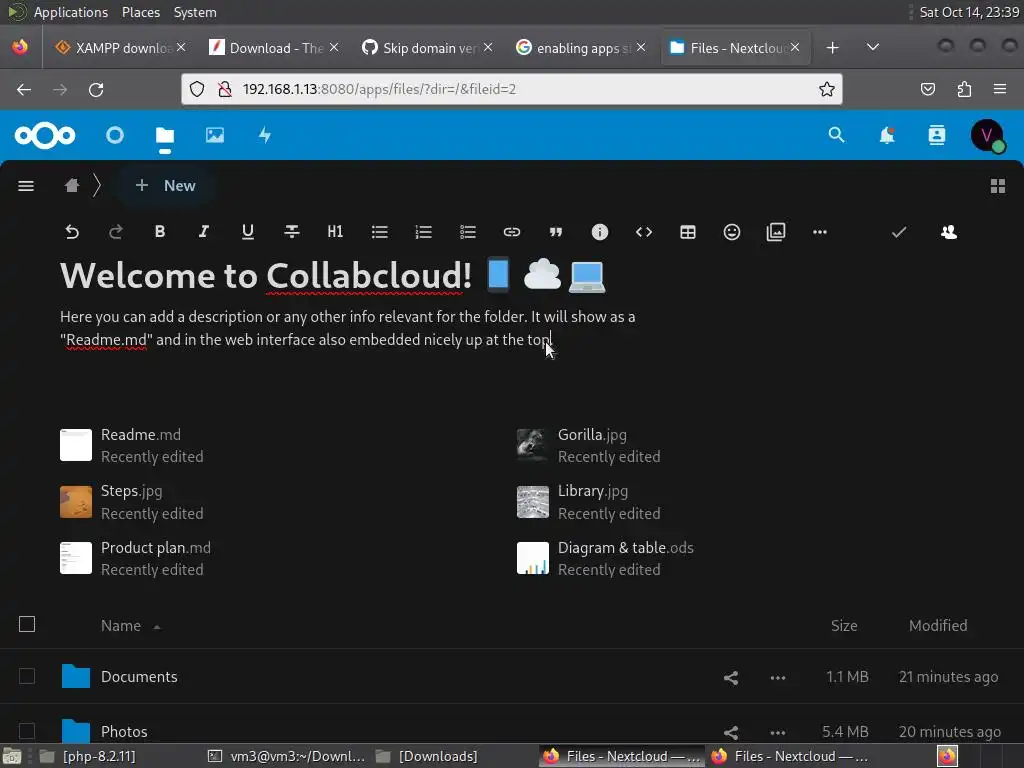
Task: Open the Applications menu
Action: point(71,12)
